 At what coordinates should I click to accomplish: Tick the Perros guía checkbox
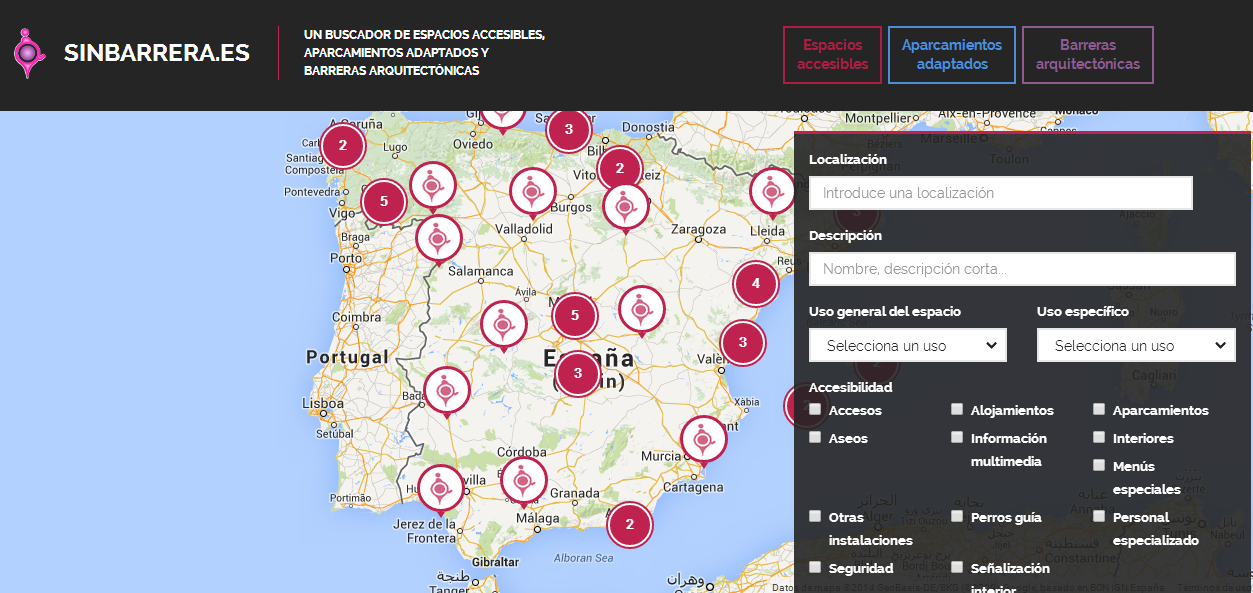(957, 517)
